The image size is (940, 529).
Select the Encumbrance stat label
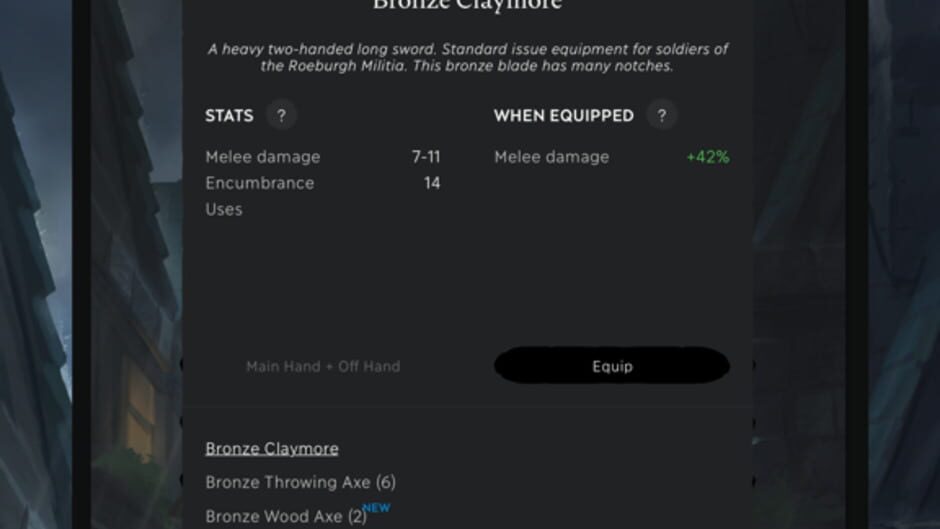pyautogui.click(x=260, y=183)
